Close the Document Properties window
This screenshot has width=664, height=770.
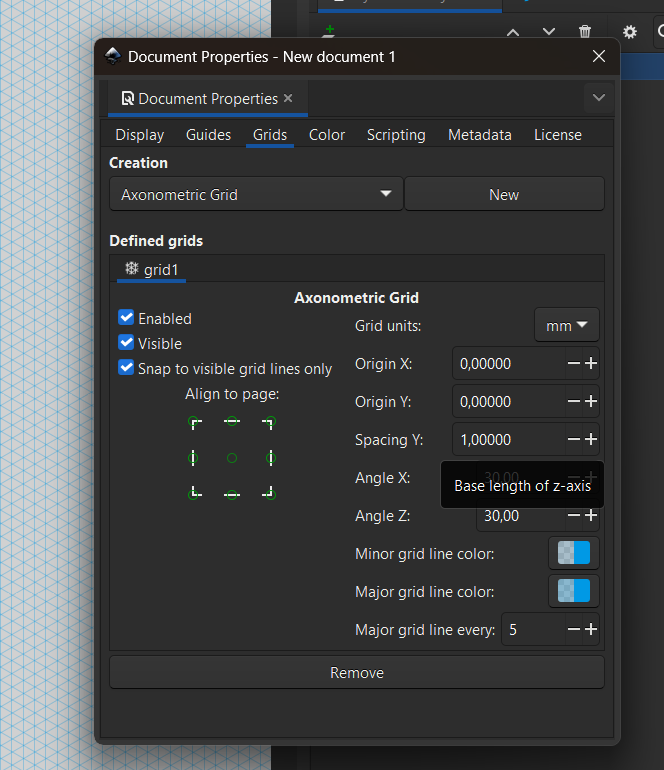pos(599,56)
